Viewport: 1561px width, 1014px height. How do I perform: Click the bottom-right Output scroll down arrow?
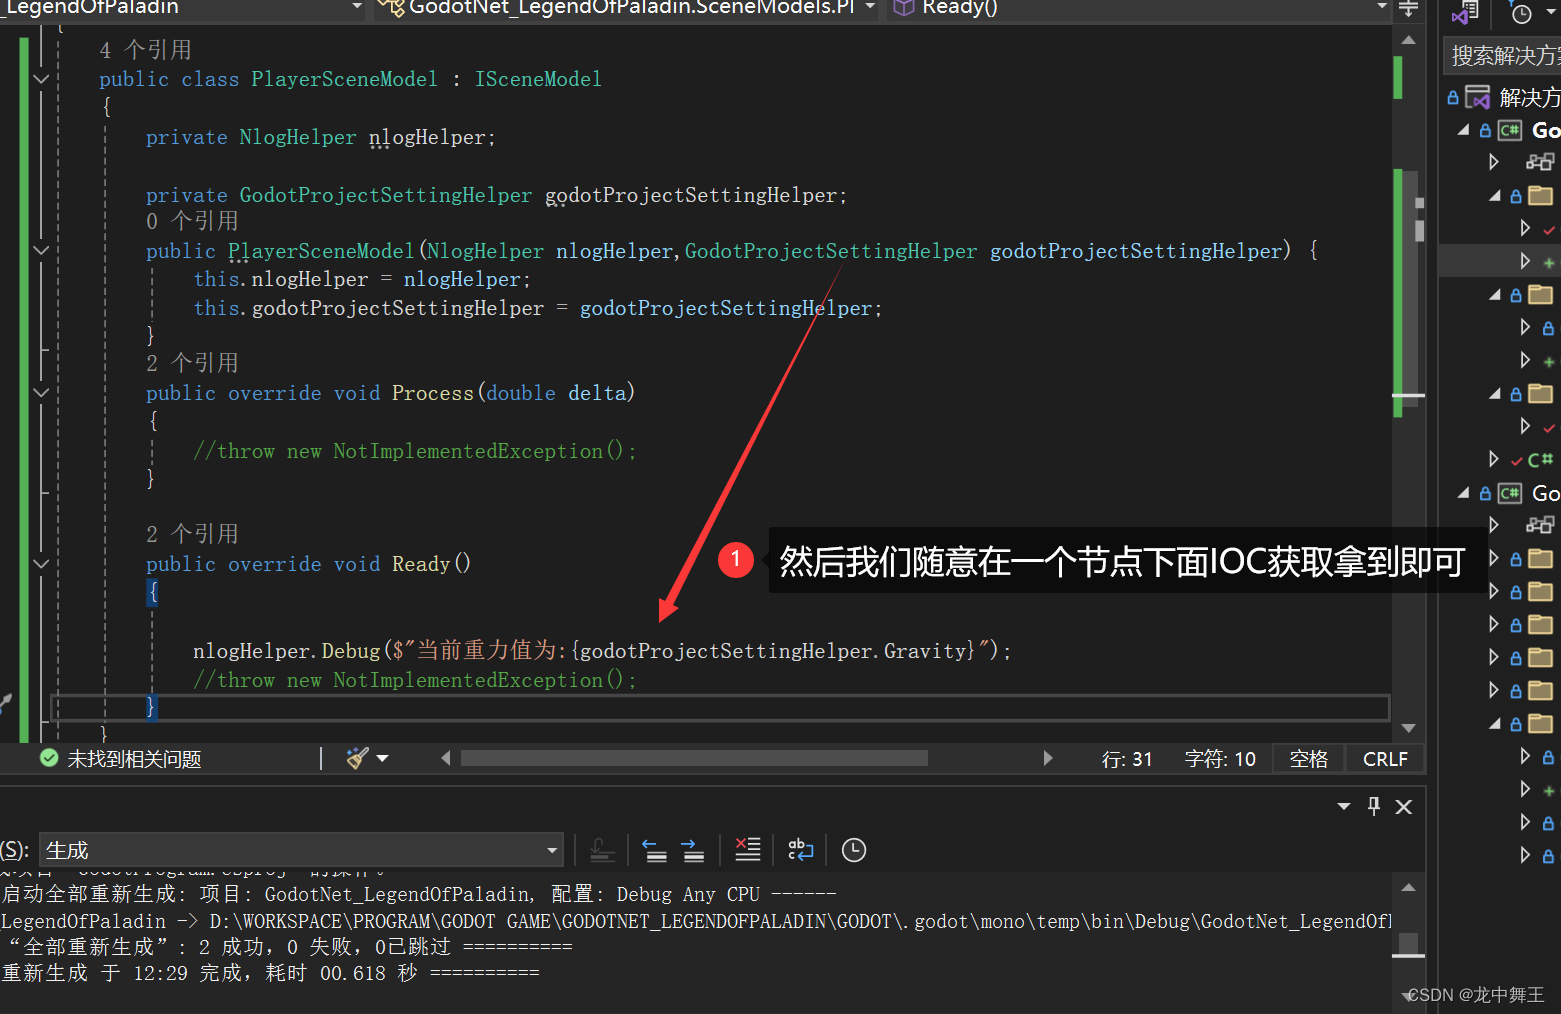click(1408, 996)
